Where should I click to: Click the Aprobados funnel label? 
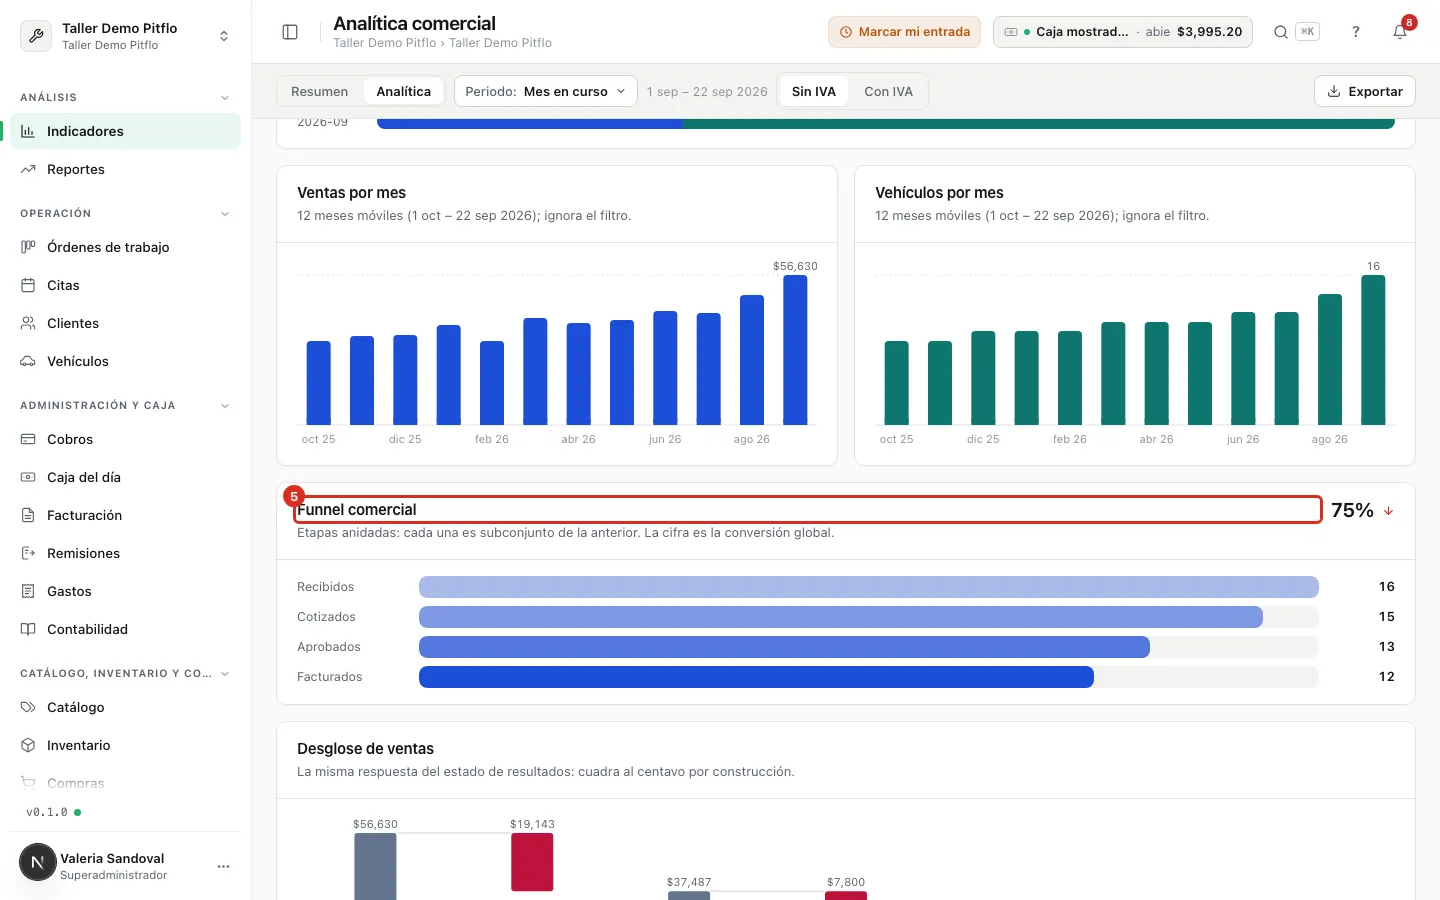click(329, 647)
